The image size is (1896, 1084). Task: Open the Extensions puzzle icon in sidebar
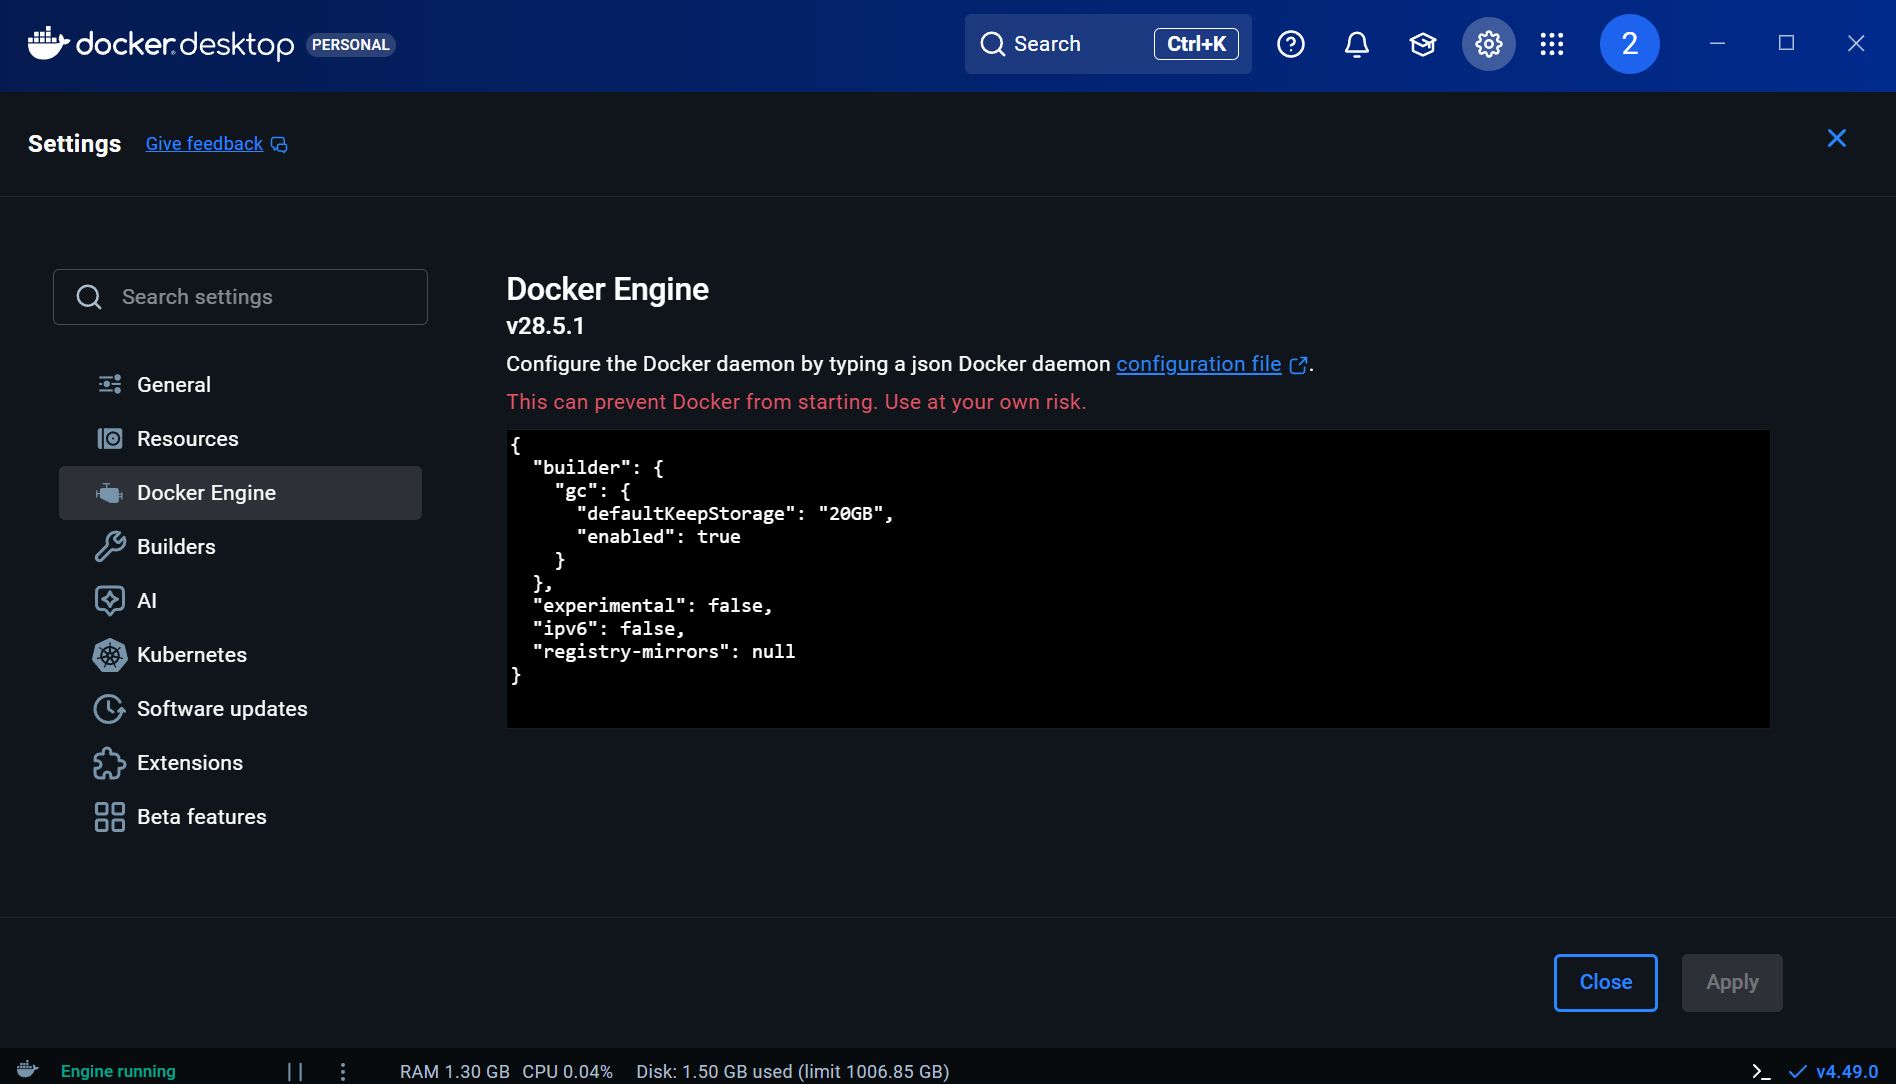[109, 763]
